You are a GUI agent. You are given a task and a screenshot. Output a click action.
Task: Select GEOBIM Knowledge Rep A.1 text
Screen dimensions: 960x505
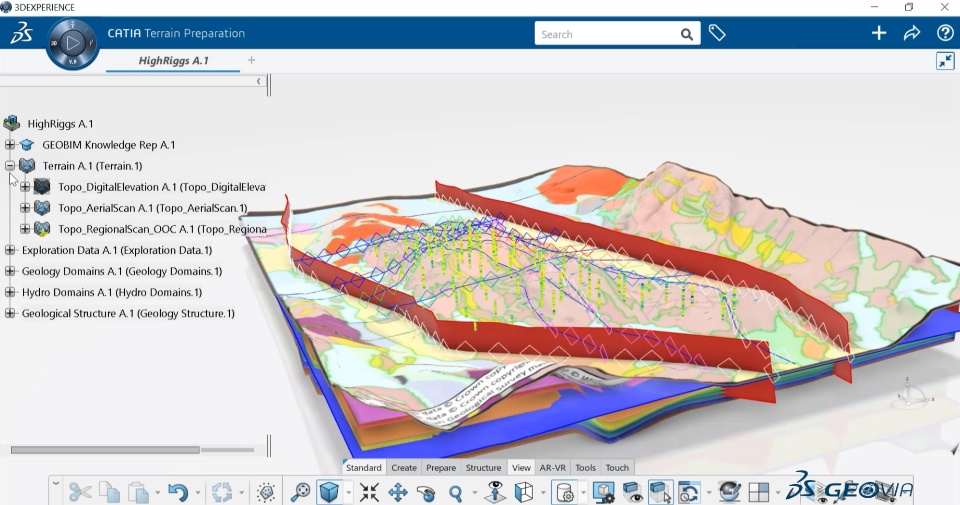point(108,145)
